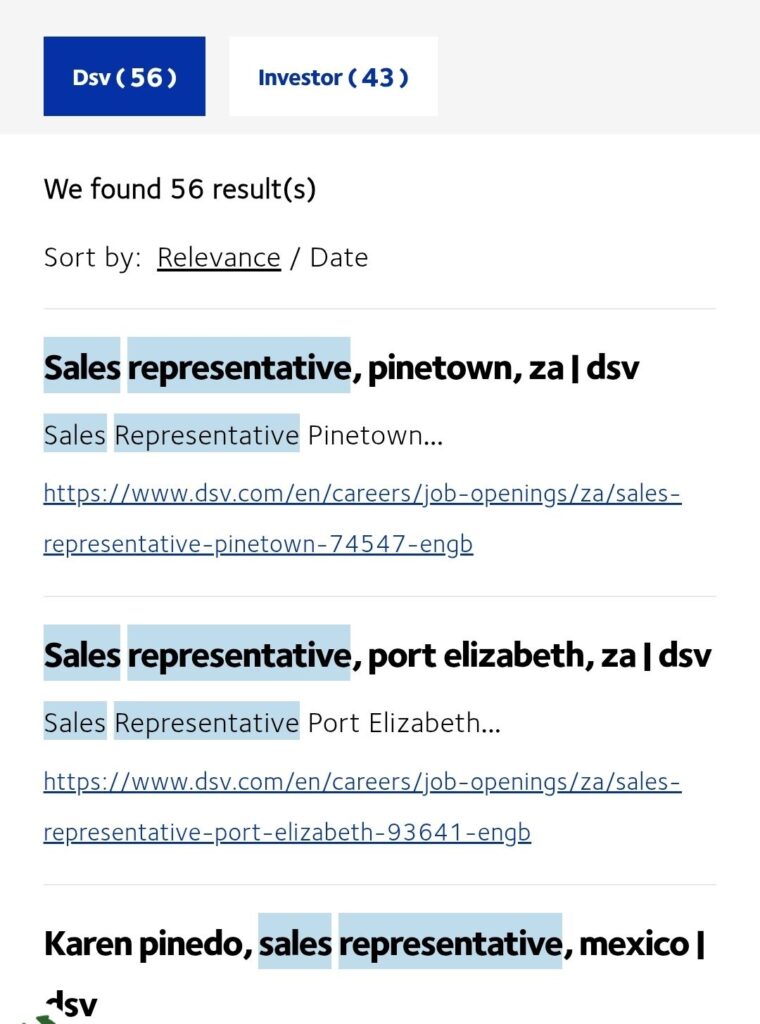Screen dimensions: 760x1024
Task: Open the Sales representative Pinetown result title
Action: click(341, 368)
